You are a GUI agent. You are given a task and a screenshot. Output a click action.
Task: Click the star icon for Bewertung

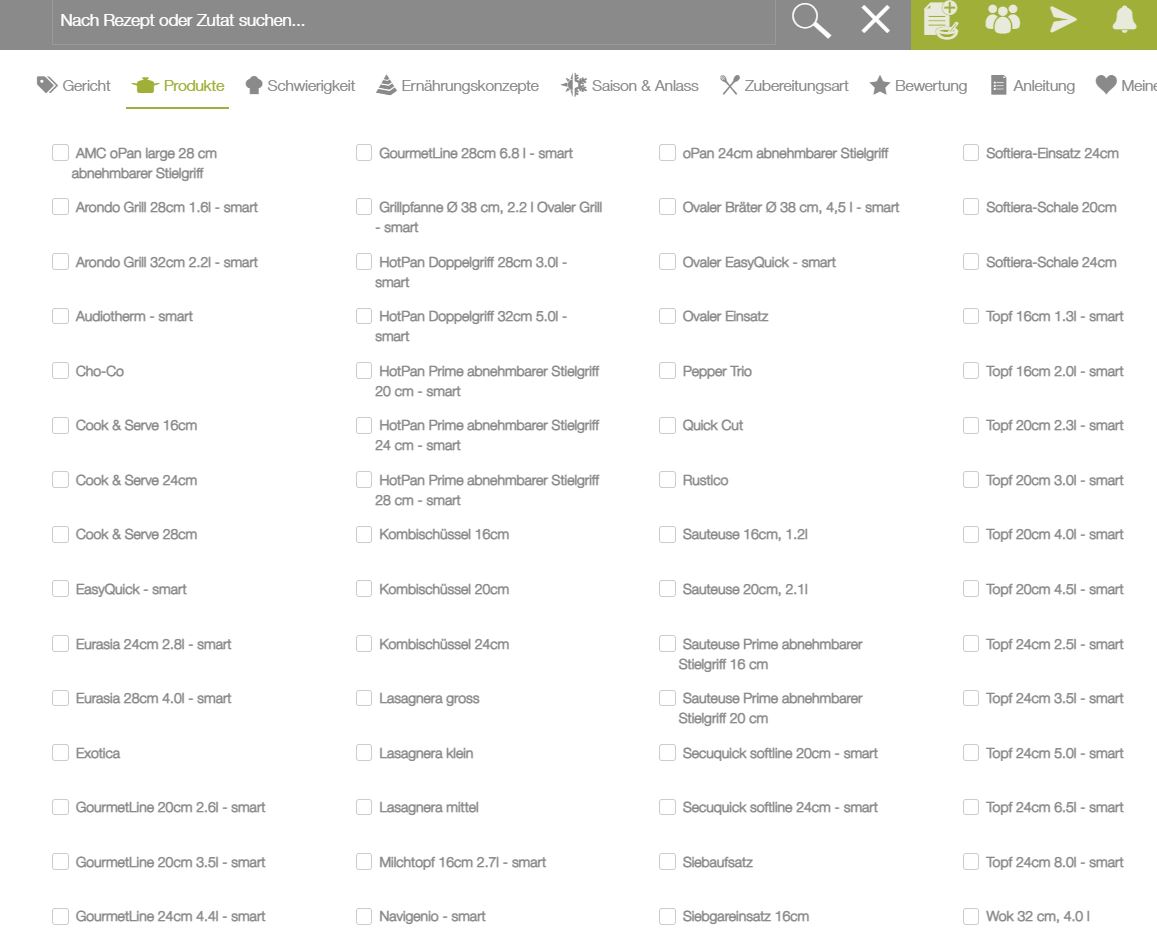879,85
